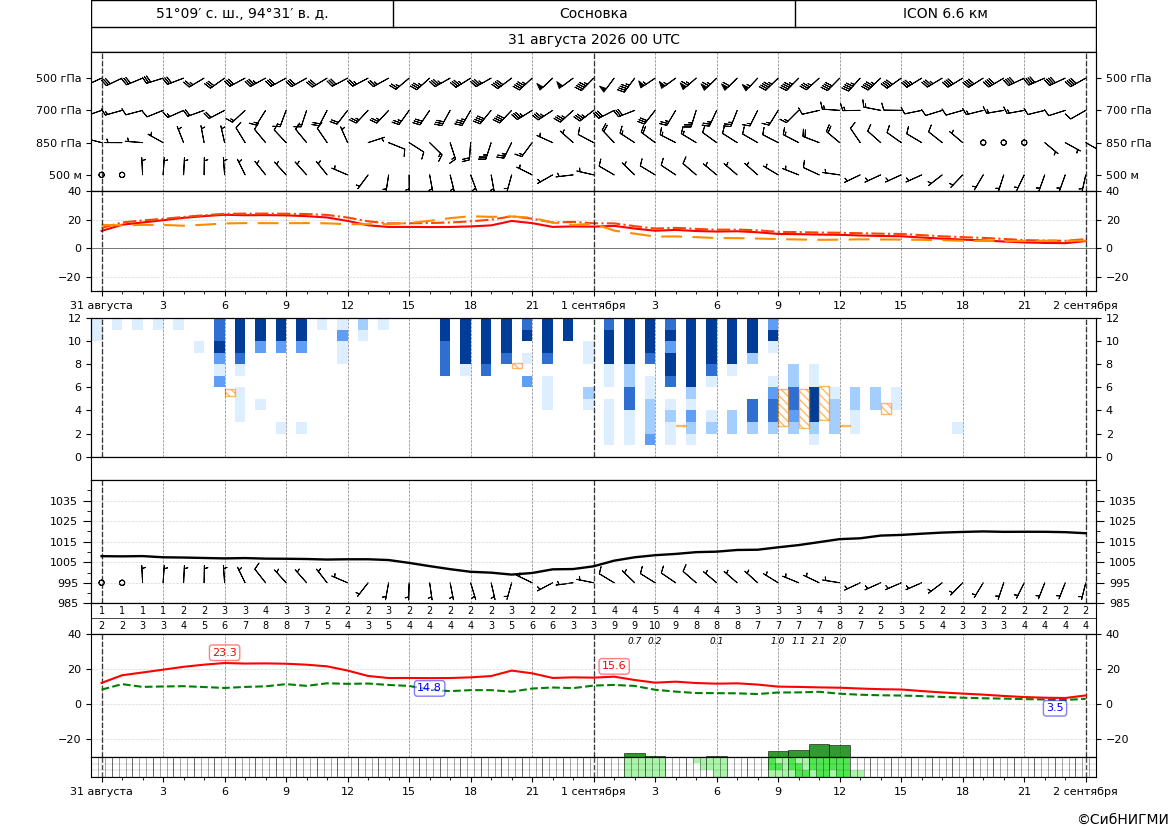Click the 14.8 min temperature label

429,688
